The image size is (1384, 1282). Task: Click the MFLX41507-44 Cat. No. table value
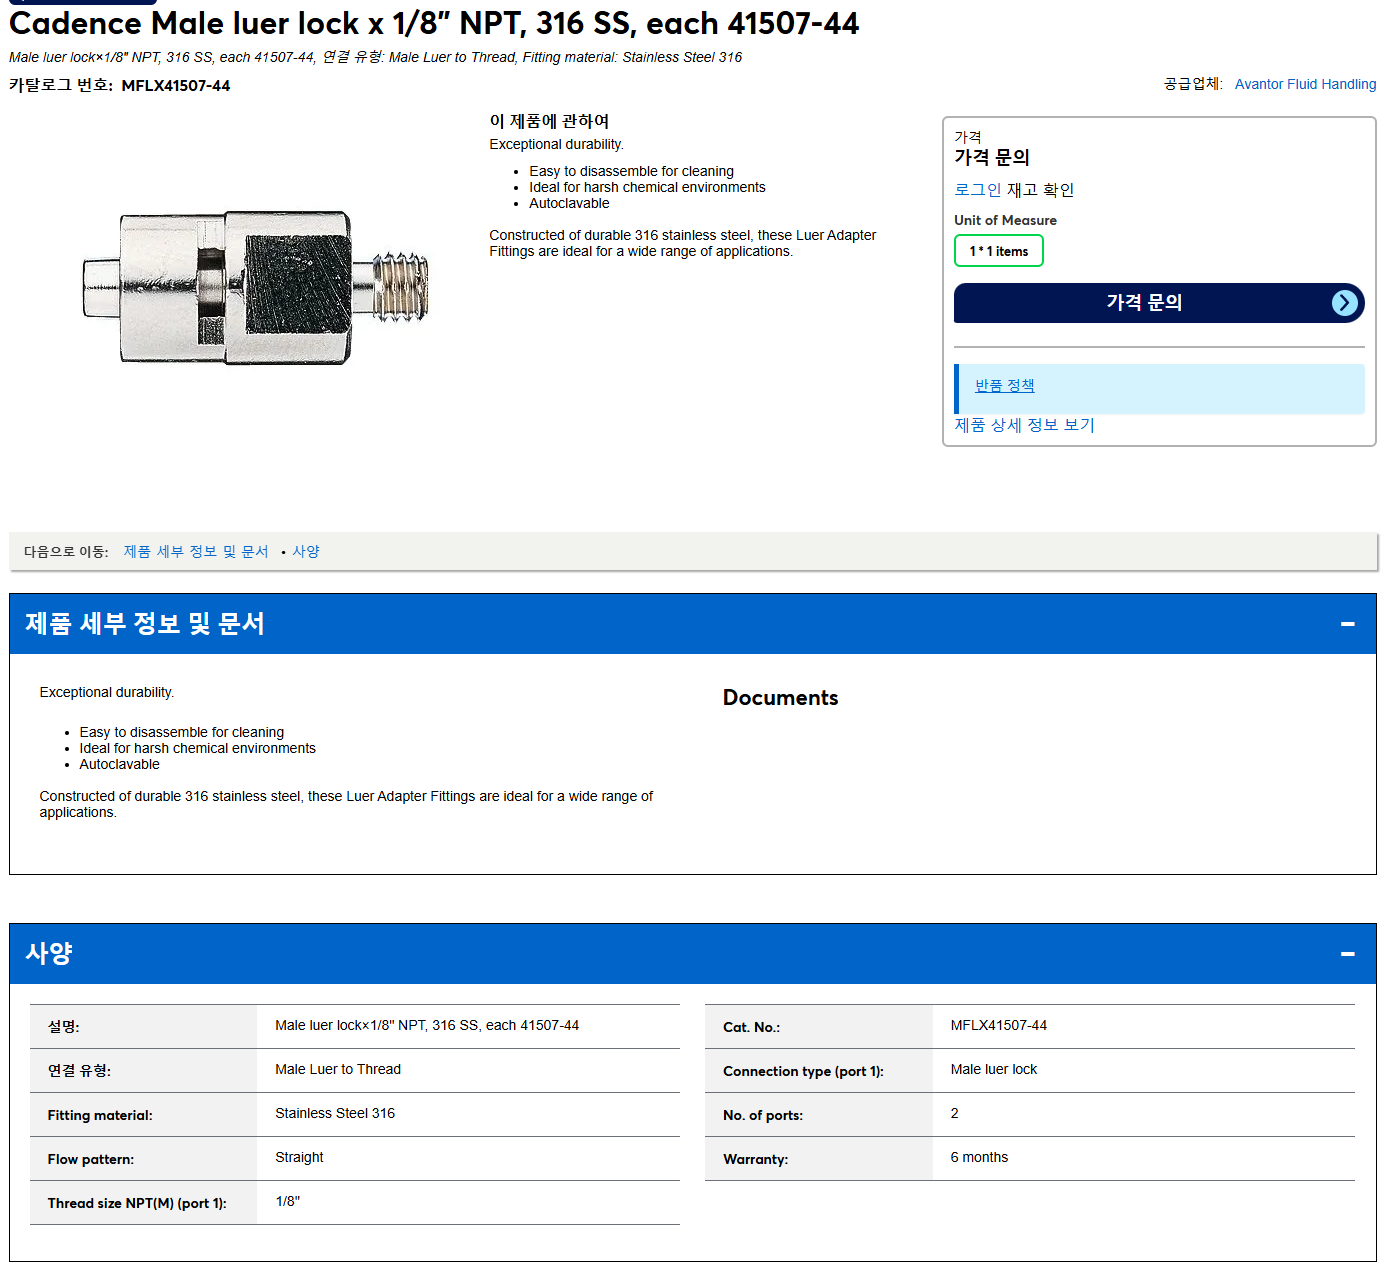coord(999,1025)
